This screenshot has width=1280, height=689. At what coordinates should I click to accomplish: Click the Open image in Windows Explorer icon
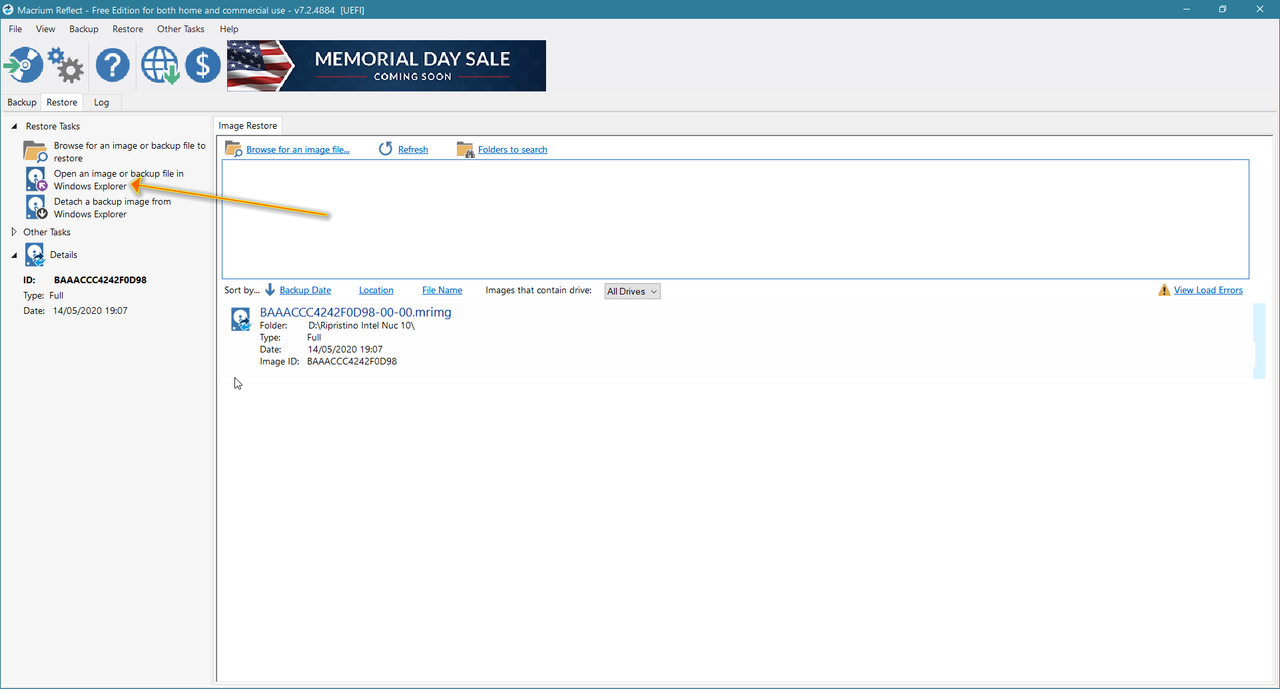click(36, 179)
